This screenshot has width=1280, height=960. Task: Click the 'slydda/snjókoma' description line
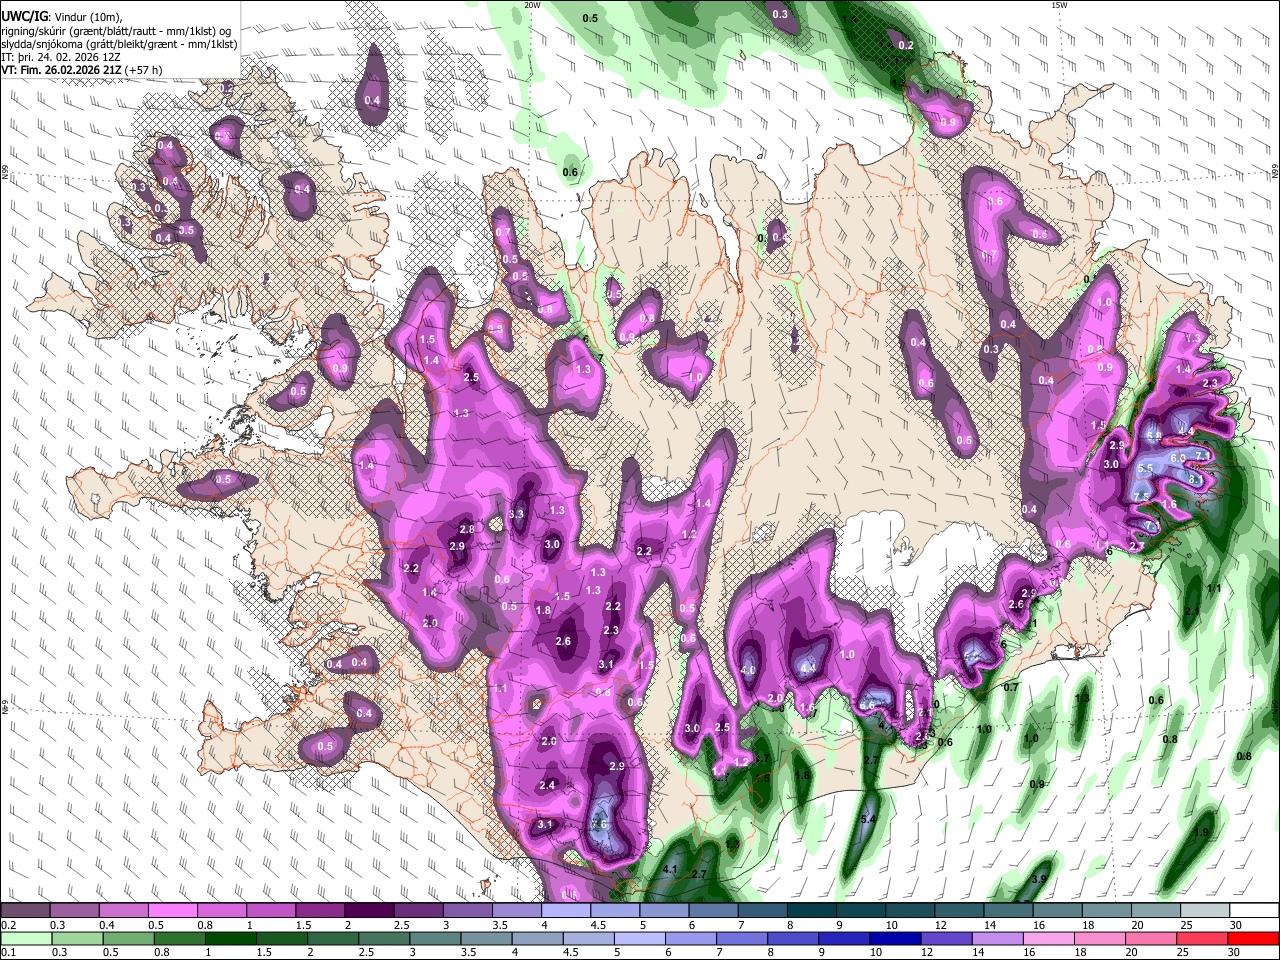point(119,45)
